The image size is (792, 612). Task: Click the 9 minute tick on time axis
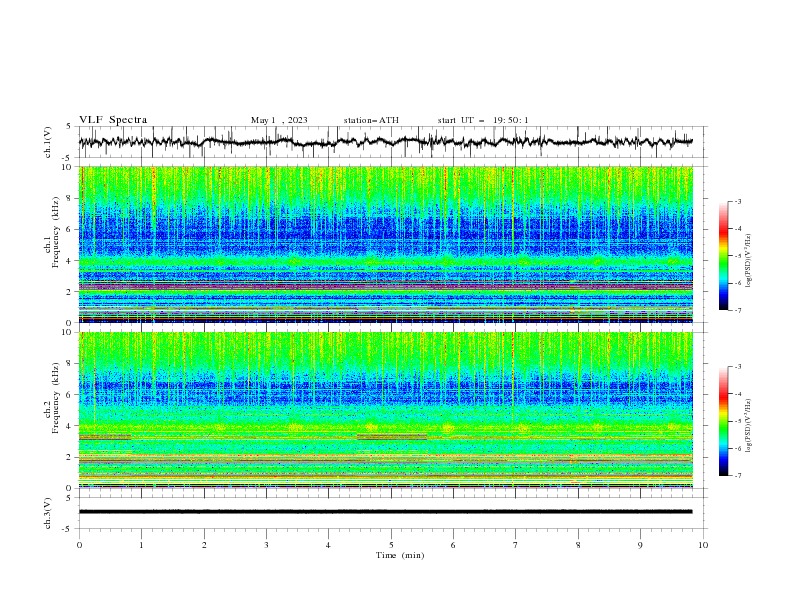640,545
